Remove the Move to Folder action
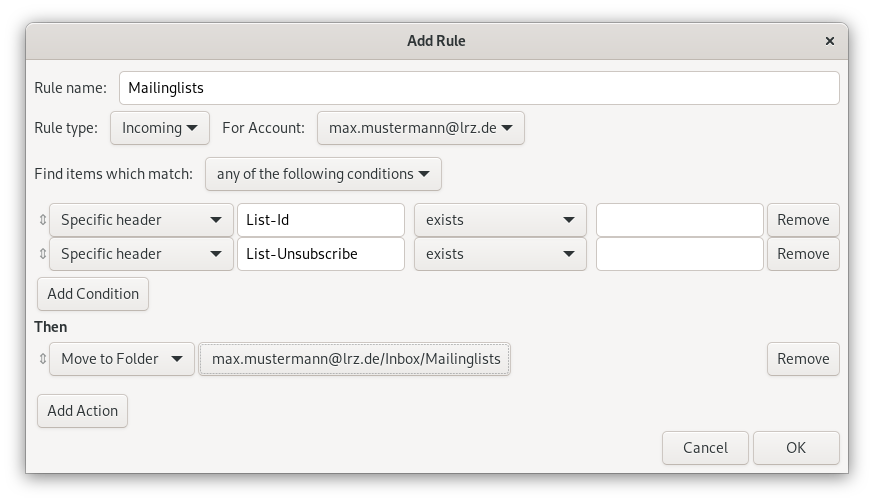The width and height of the screenshot is (874, 502). pyautogui.click(x=803, y=359)
